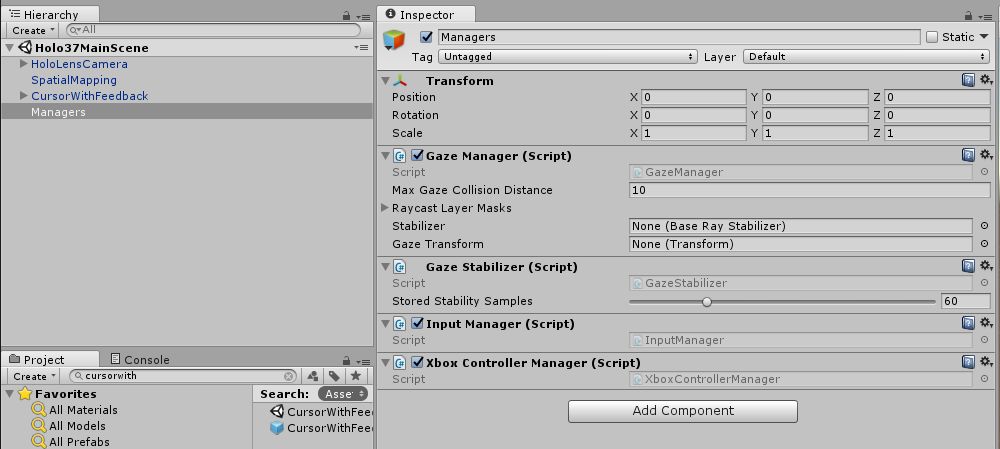Click the search by type filter icon
The width and height of the screenshot is (1000, 449).
313,376
